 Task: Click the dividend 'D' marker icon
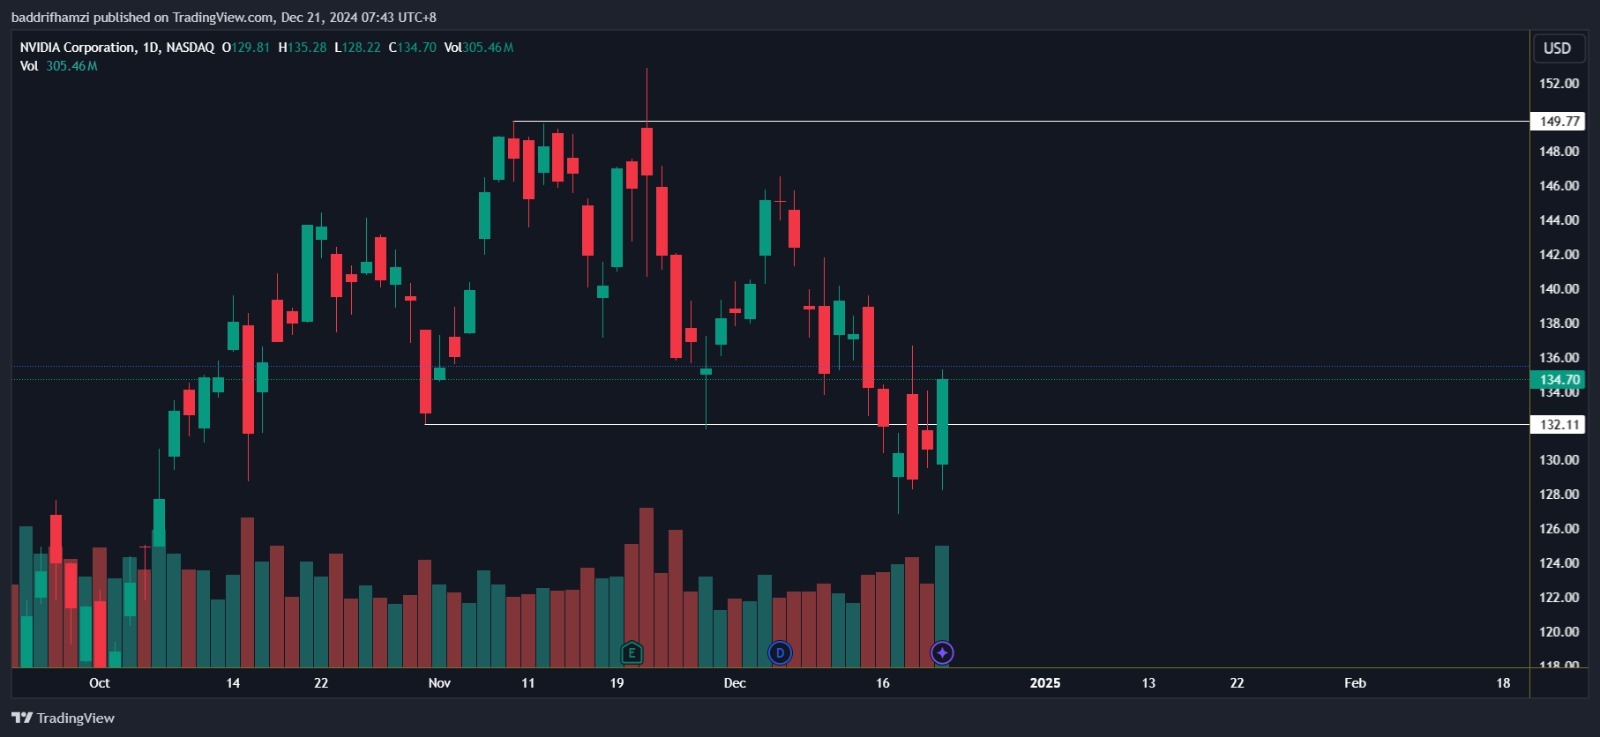(779, 653)
